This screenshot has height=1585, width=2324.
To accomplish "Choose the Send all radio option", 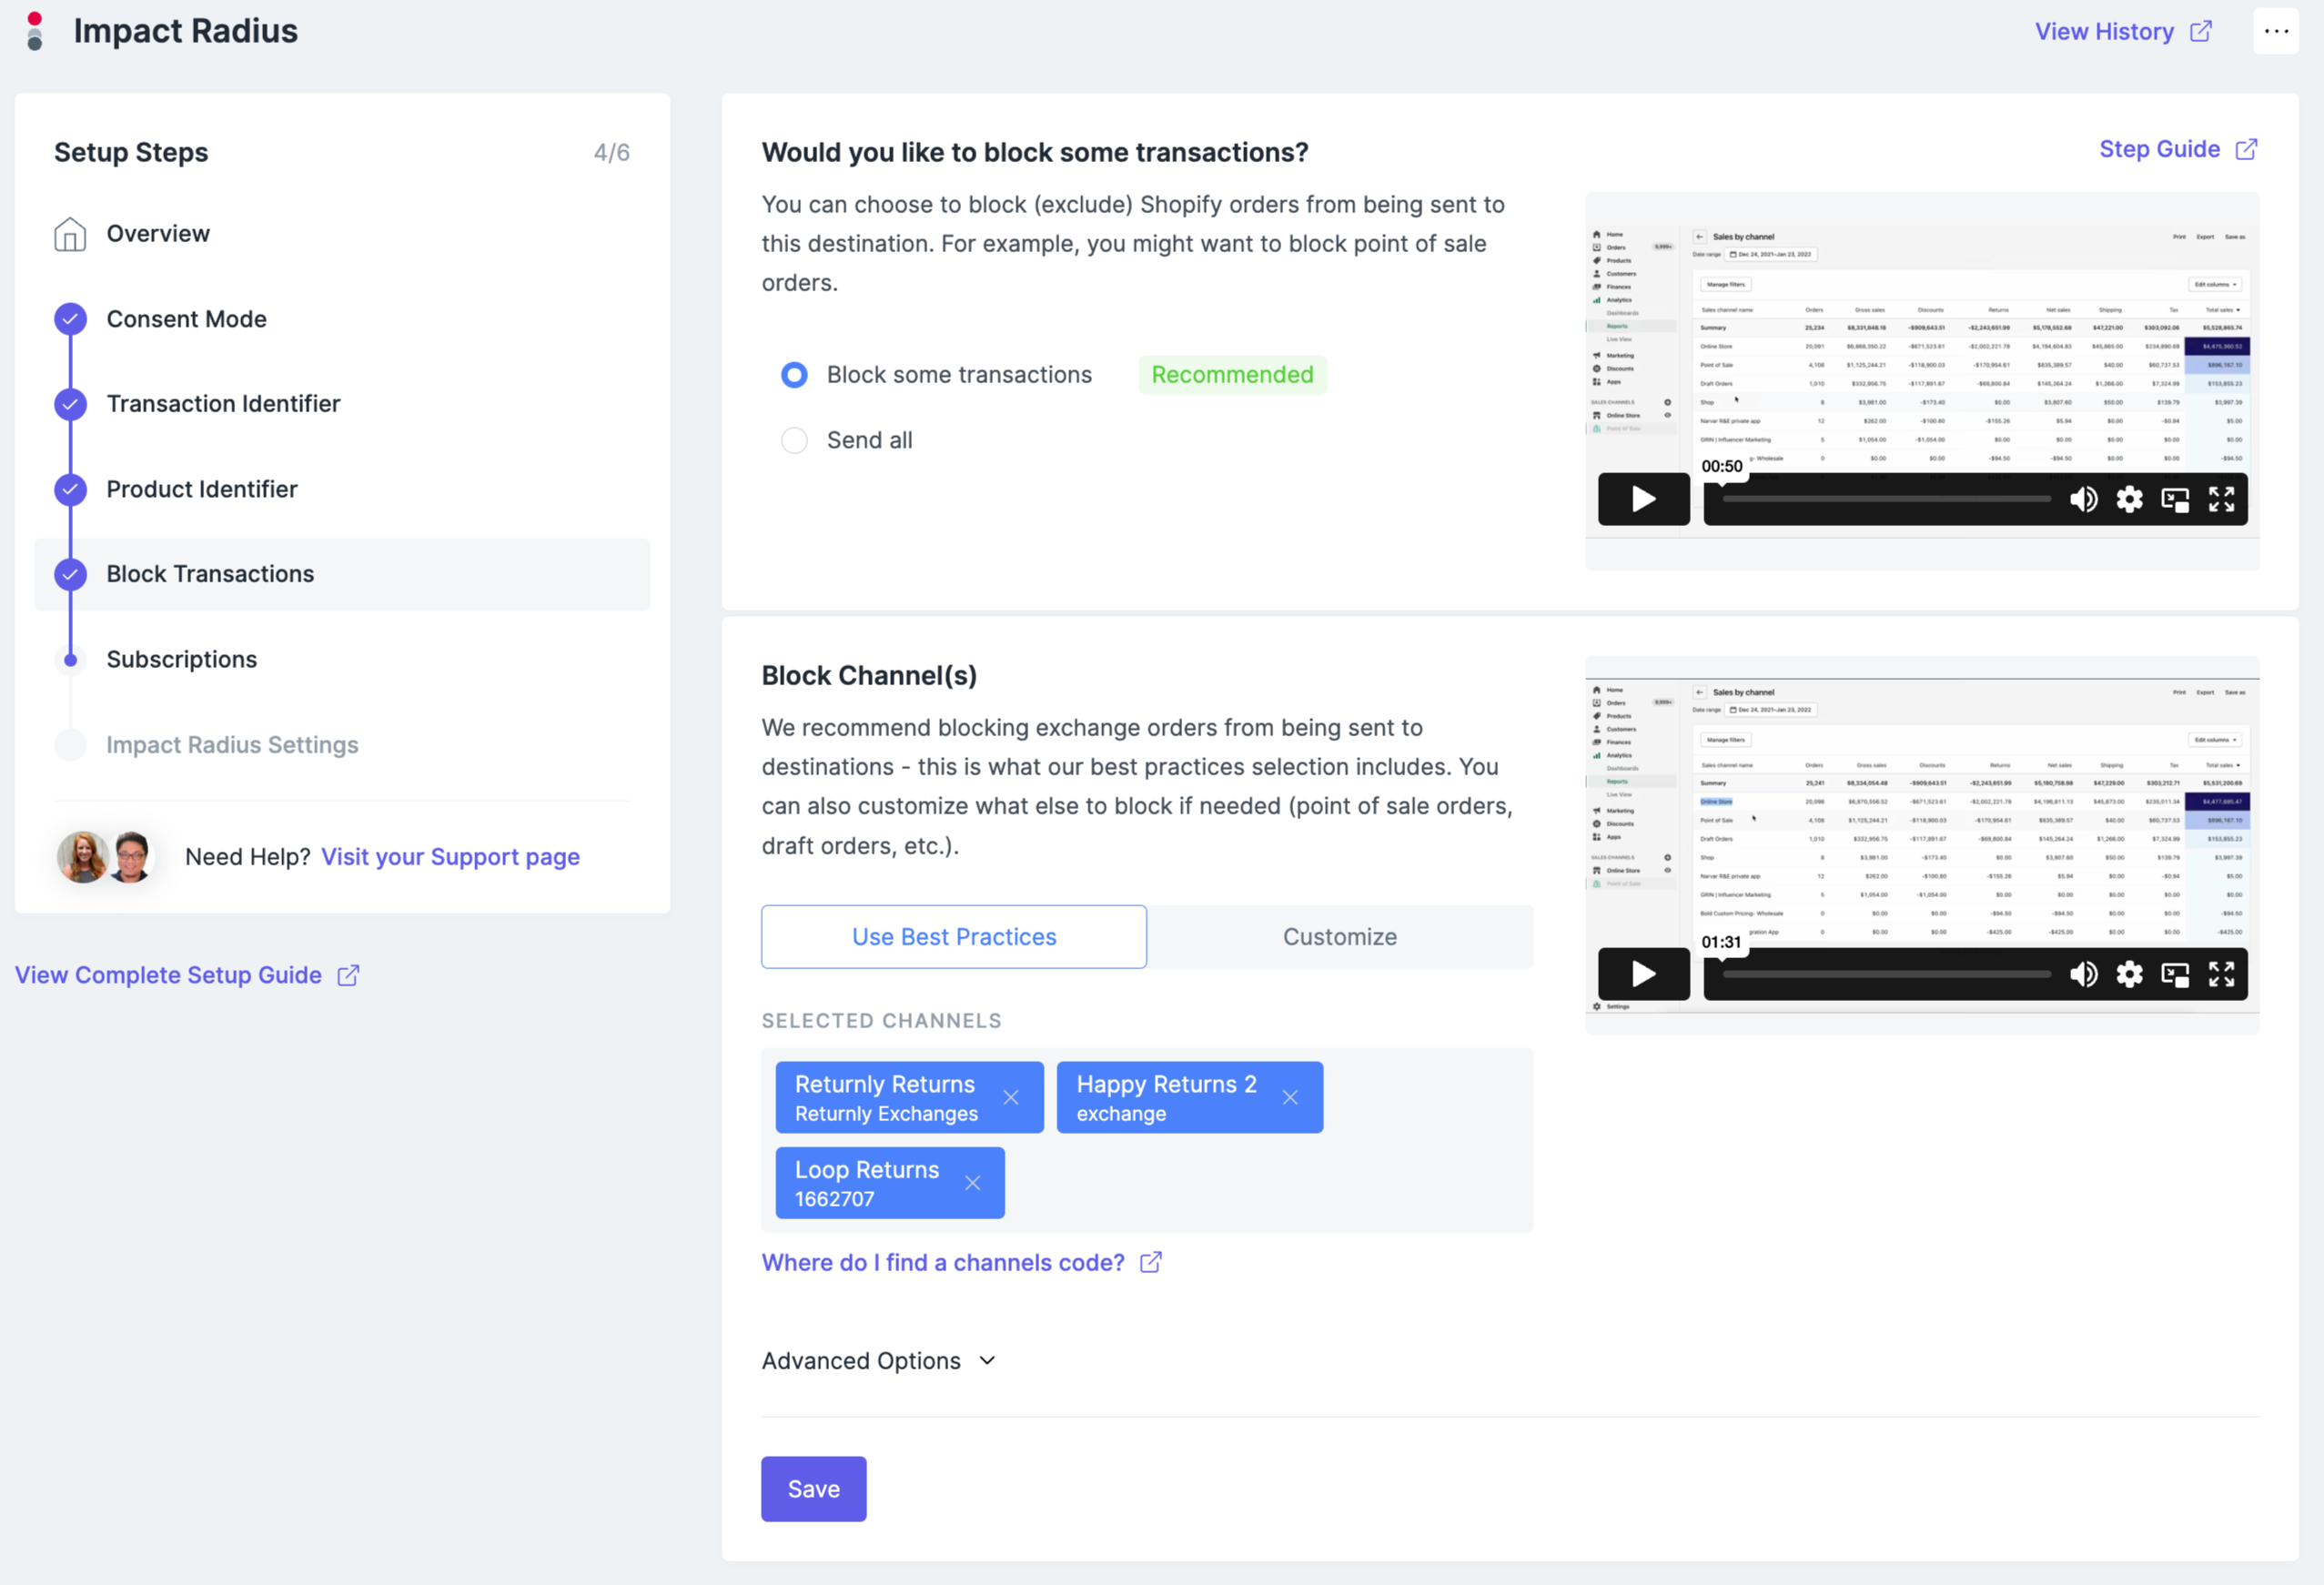I will click(794, 441).
